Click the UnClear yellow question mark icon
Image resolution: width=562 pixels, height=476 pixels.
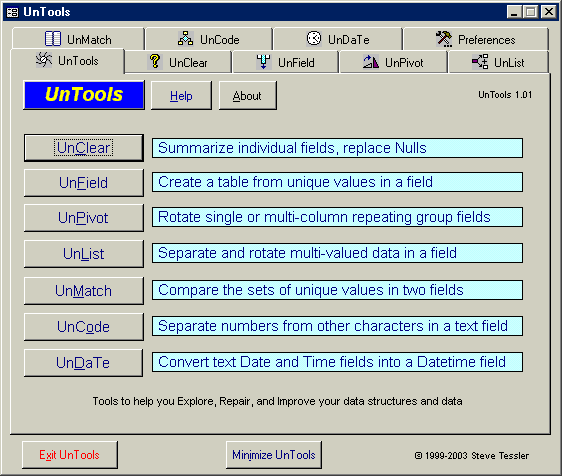click(155, 62)
